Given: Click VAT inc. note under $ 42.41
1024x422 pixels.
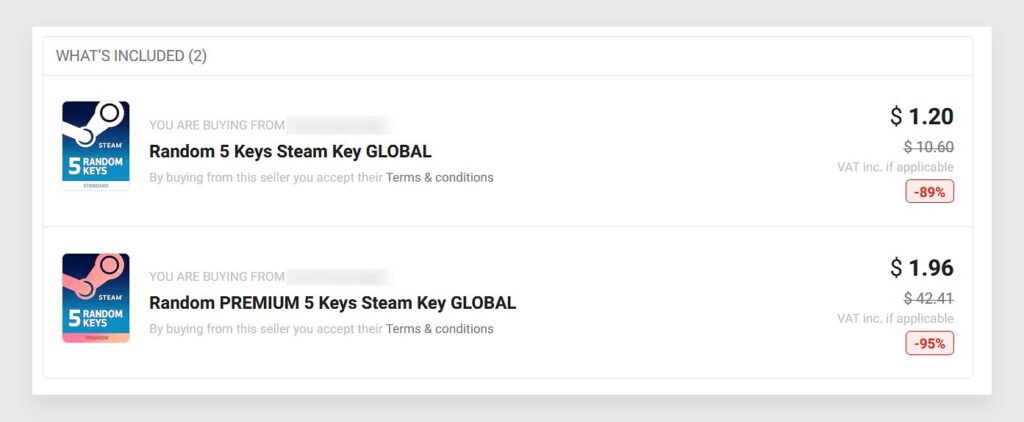Looking at the screenshot, I should click(895, 319).
